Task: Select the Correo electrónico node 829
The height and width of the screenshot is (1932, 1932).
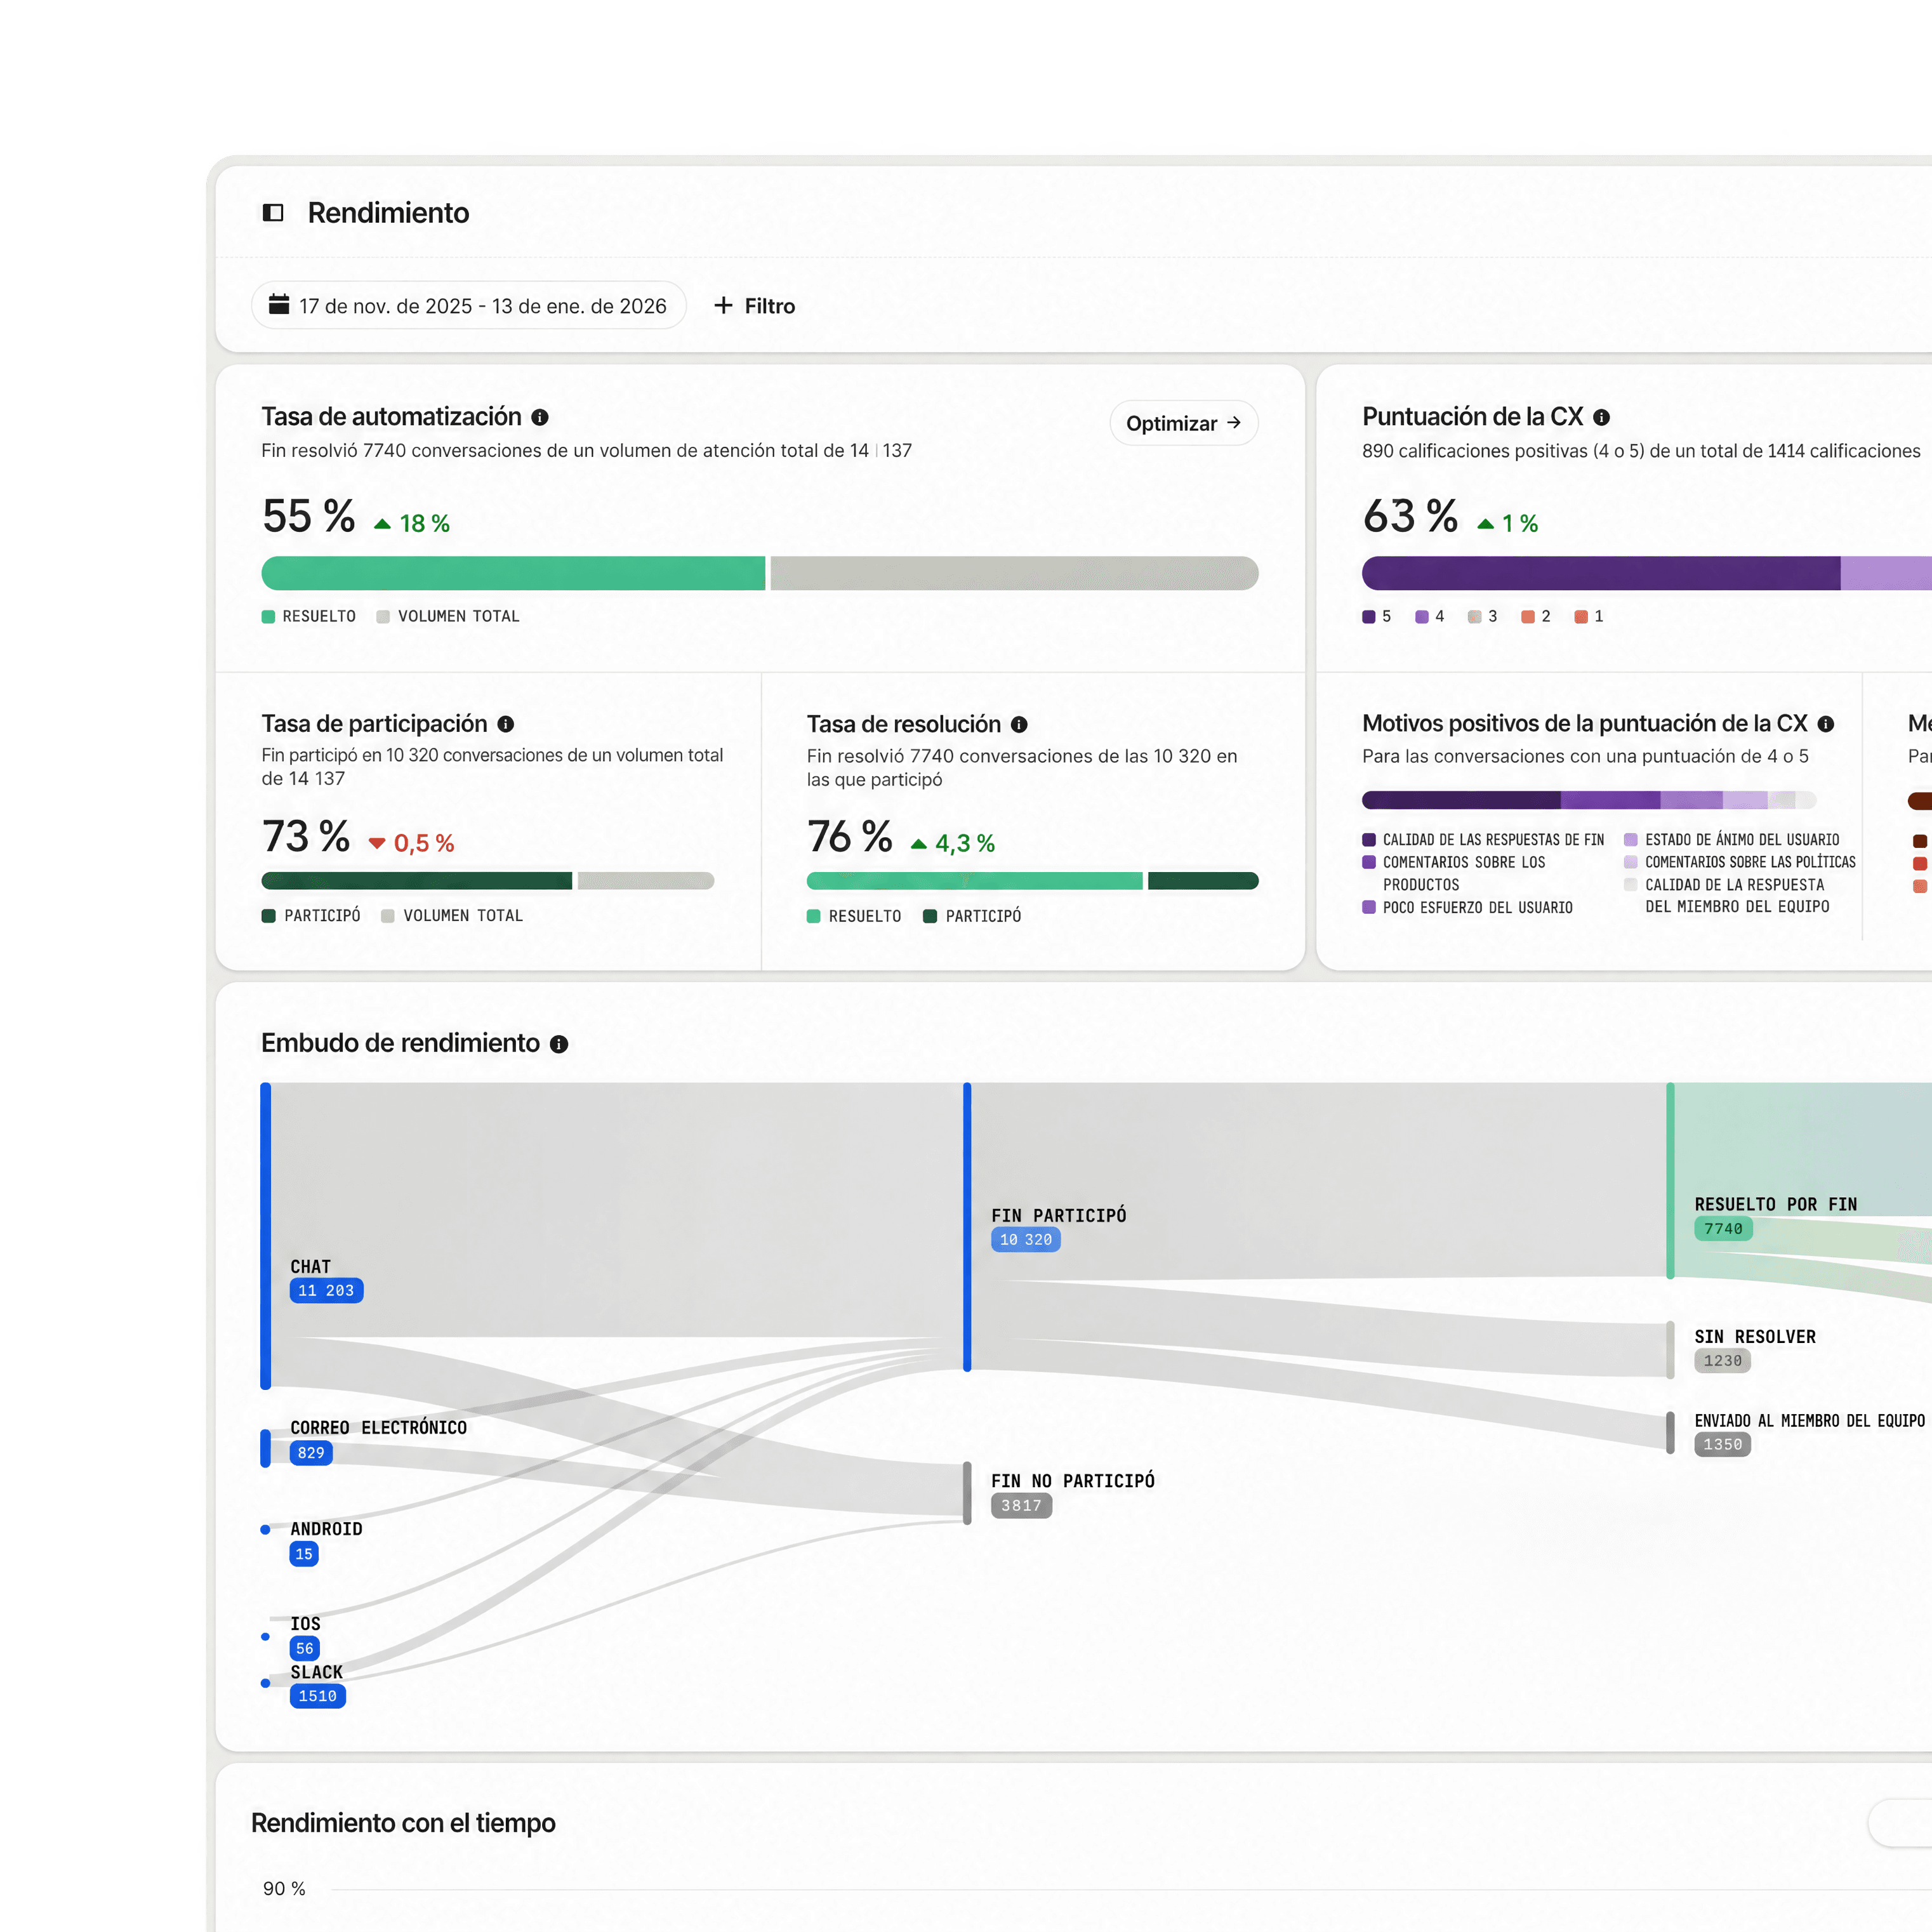Action: pyautogui.click(x=311, y=1453)
